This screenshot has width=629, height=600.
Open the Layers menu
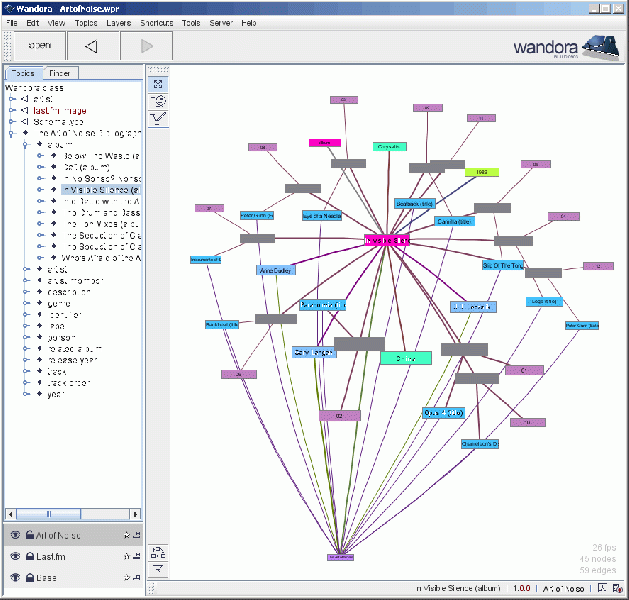(117, 23)
